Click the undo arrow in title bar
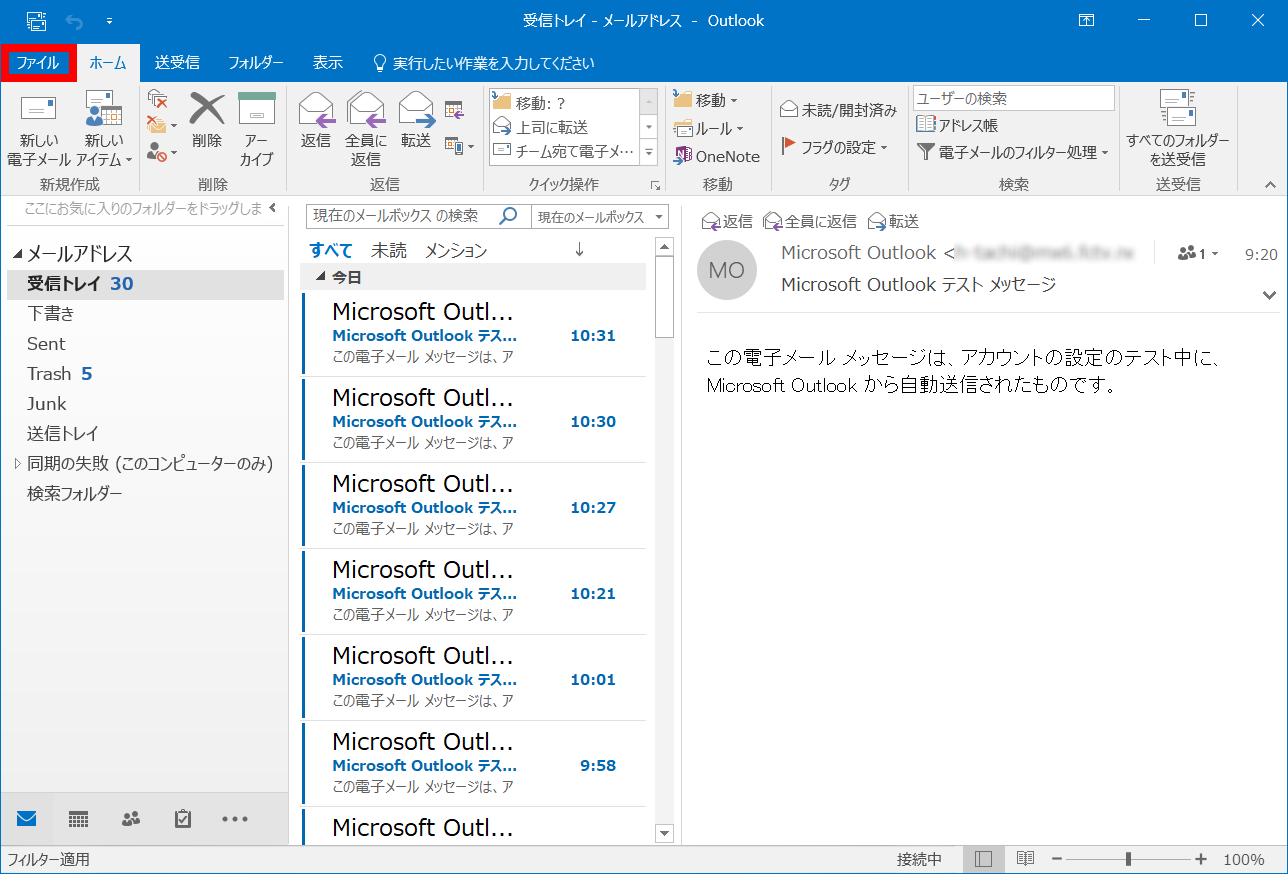 (75, 20)
